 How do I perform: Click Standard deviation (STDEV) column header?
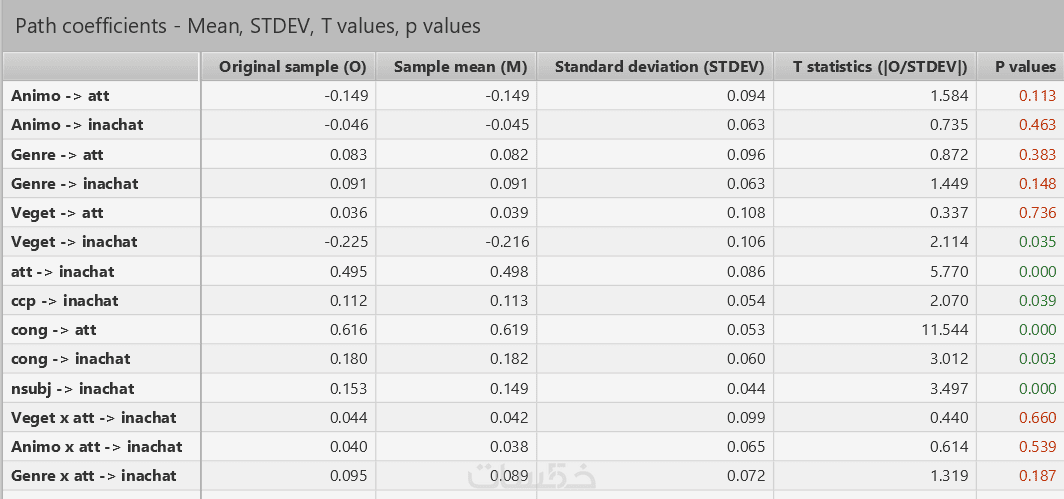[x=659, y=67]
